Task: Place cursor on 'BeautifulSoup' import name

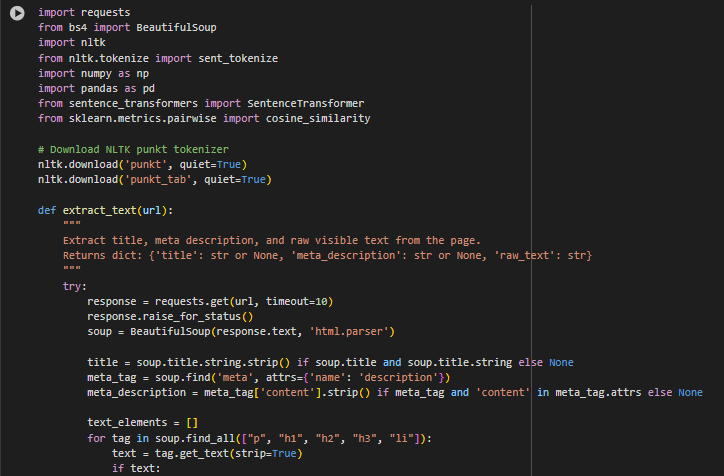Action: [x=176, y=28]
